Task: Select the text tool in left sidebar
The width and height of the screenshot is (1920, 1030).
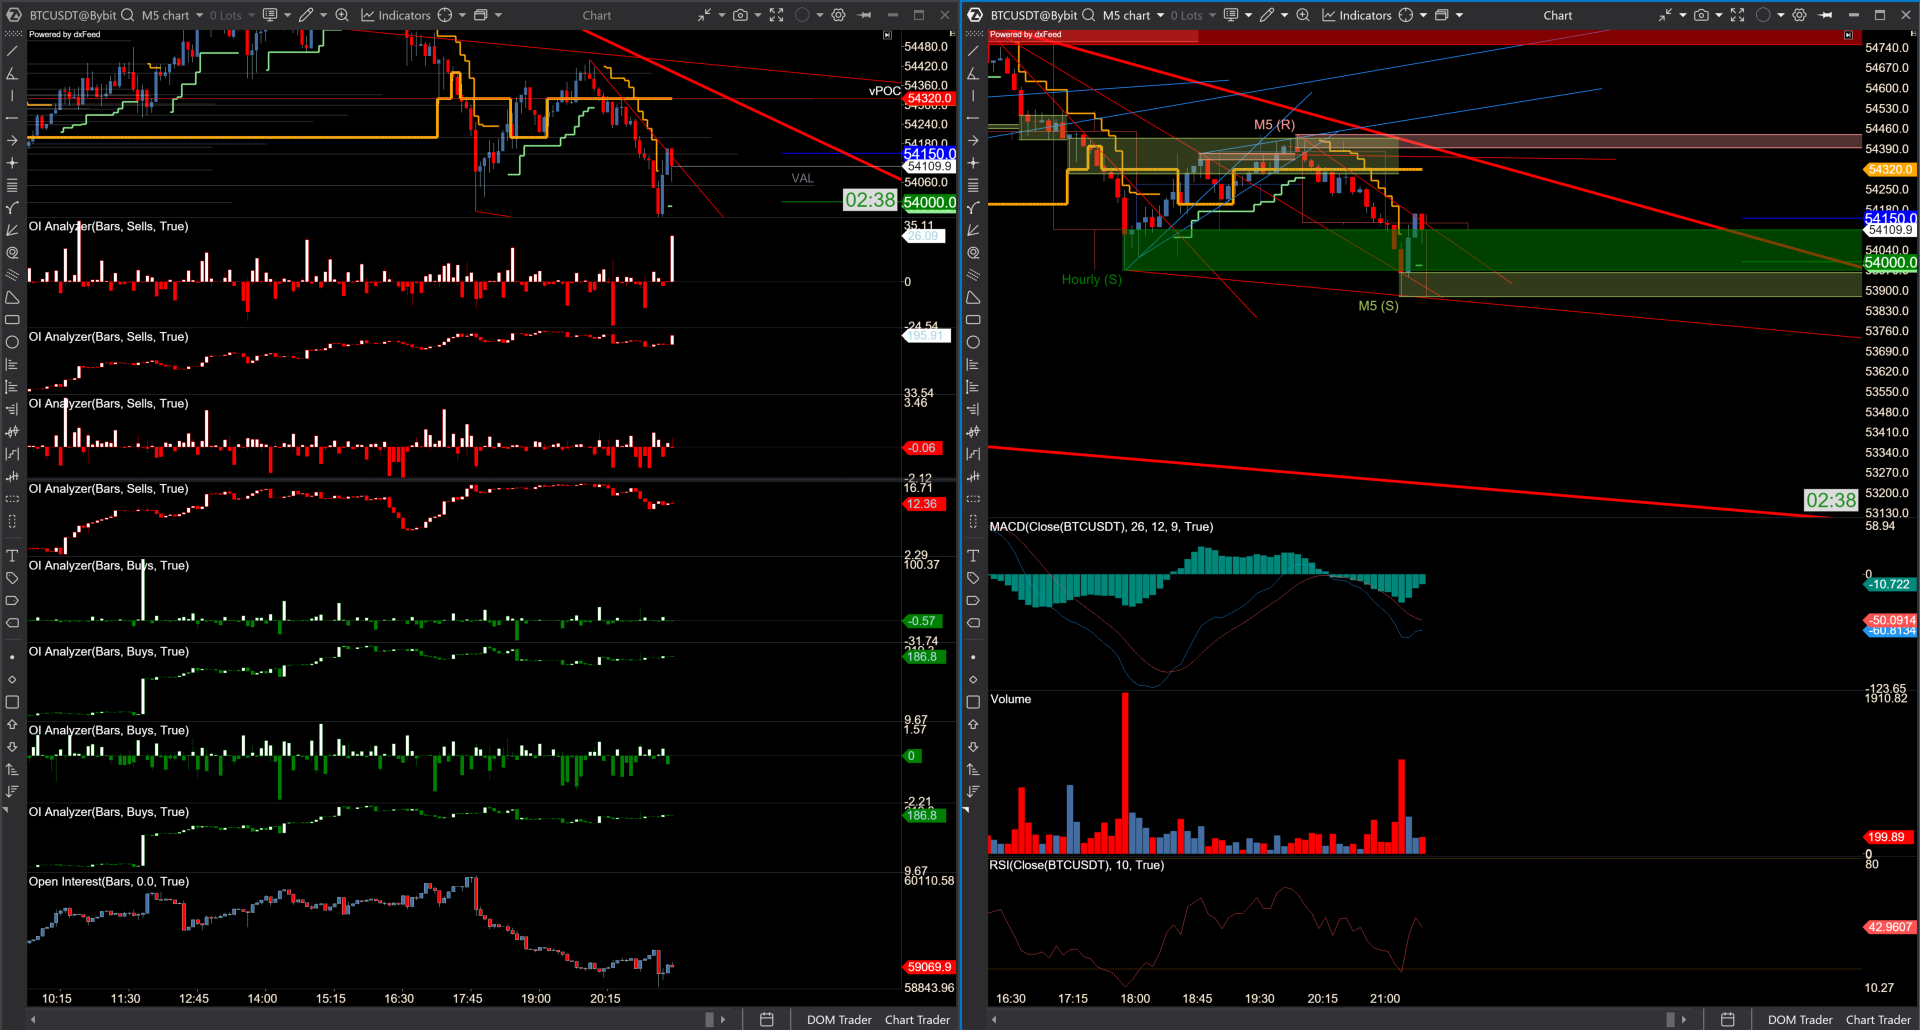Action: [12, 556]
